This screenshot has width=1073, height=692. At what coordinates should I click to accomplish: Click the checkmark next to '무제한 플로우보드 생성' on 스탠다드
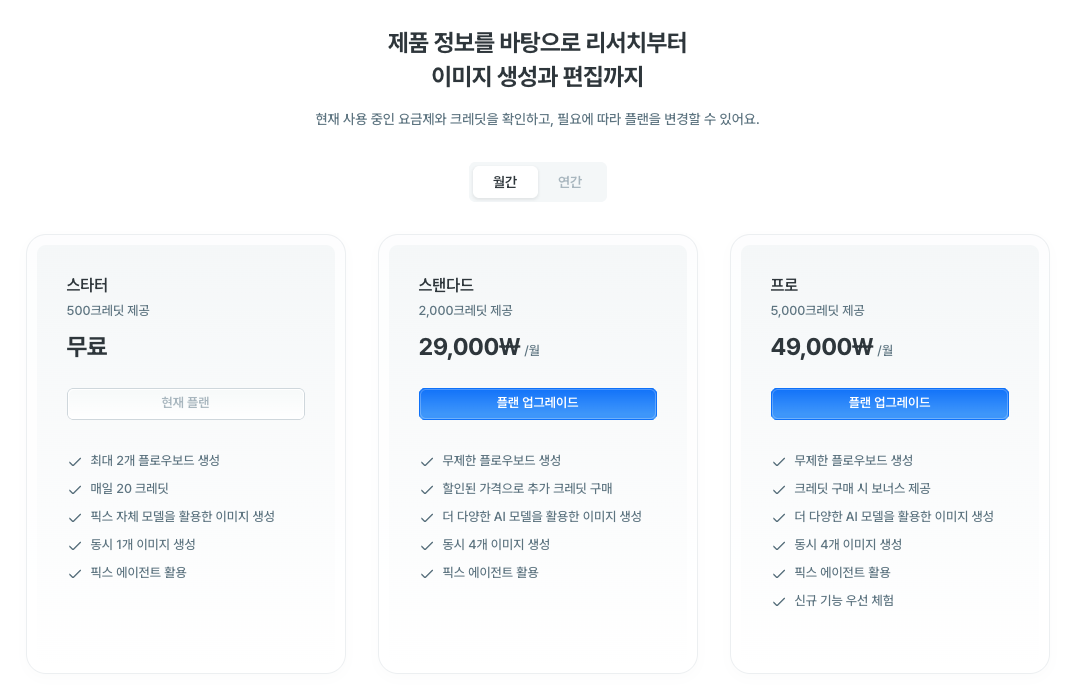tap(427, 461)
